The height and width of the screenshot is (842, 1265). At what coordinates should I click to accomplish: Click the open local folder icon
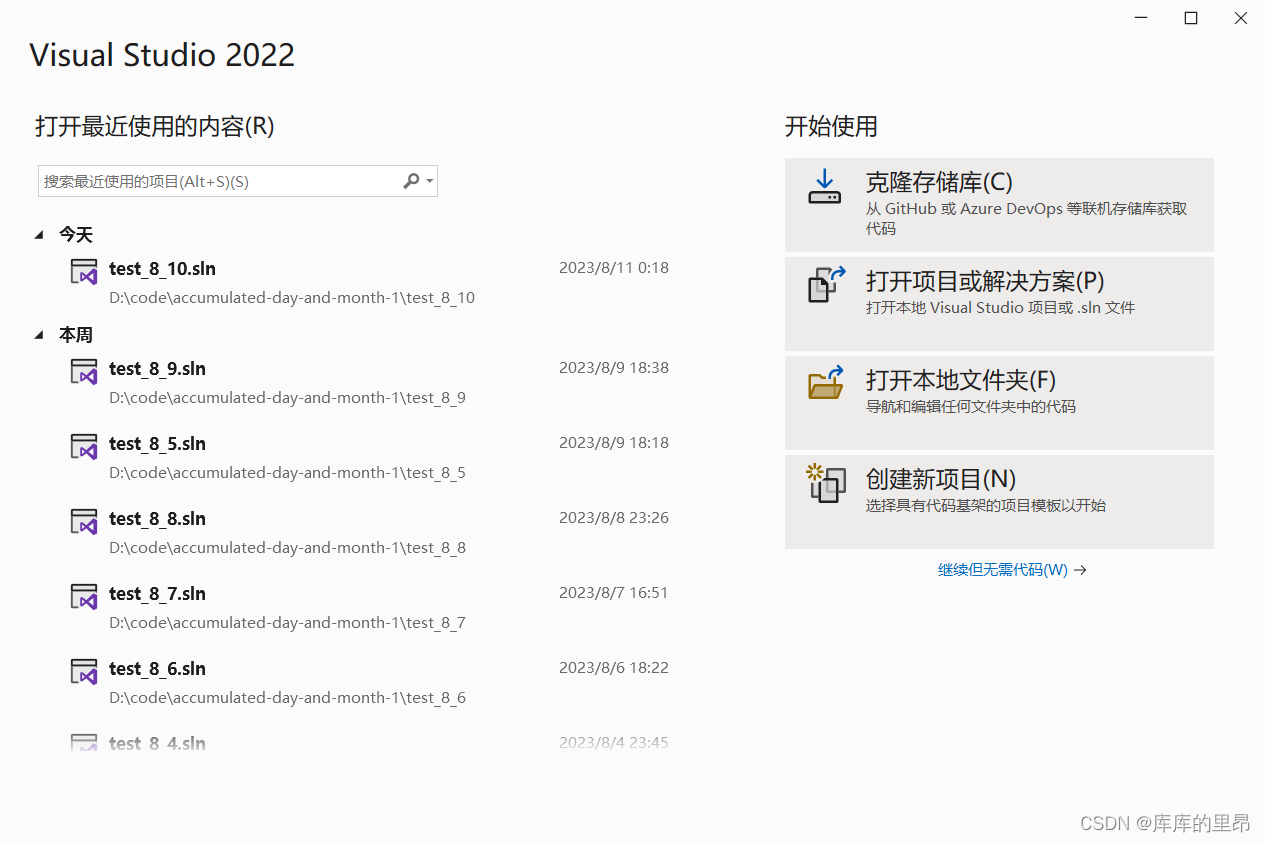click(826, 383)
